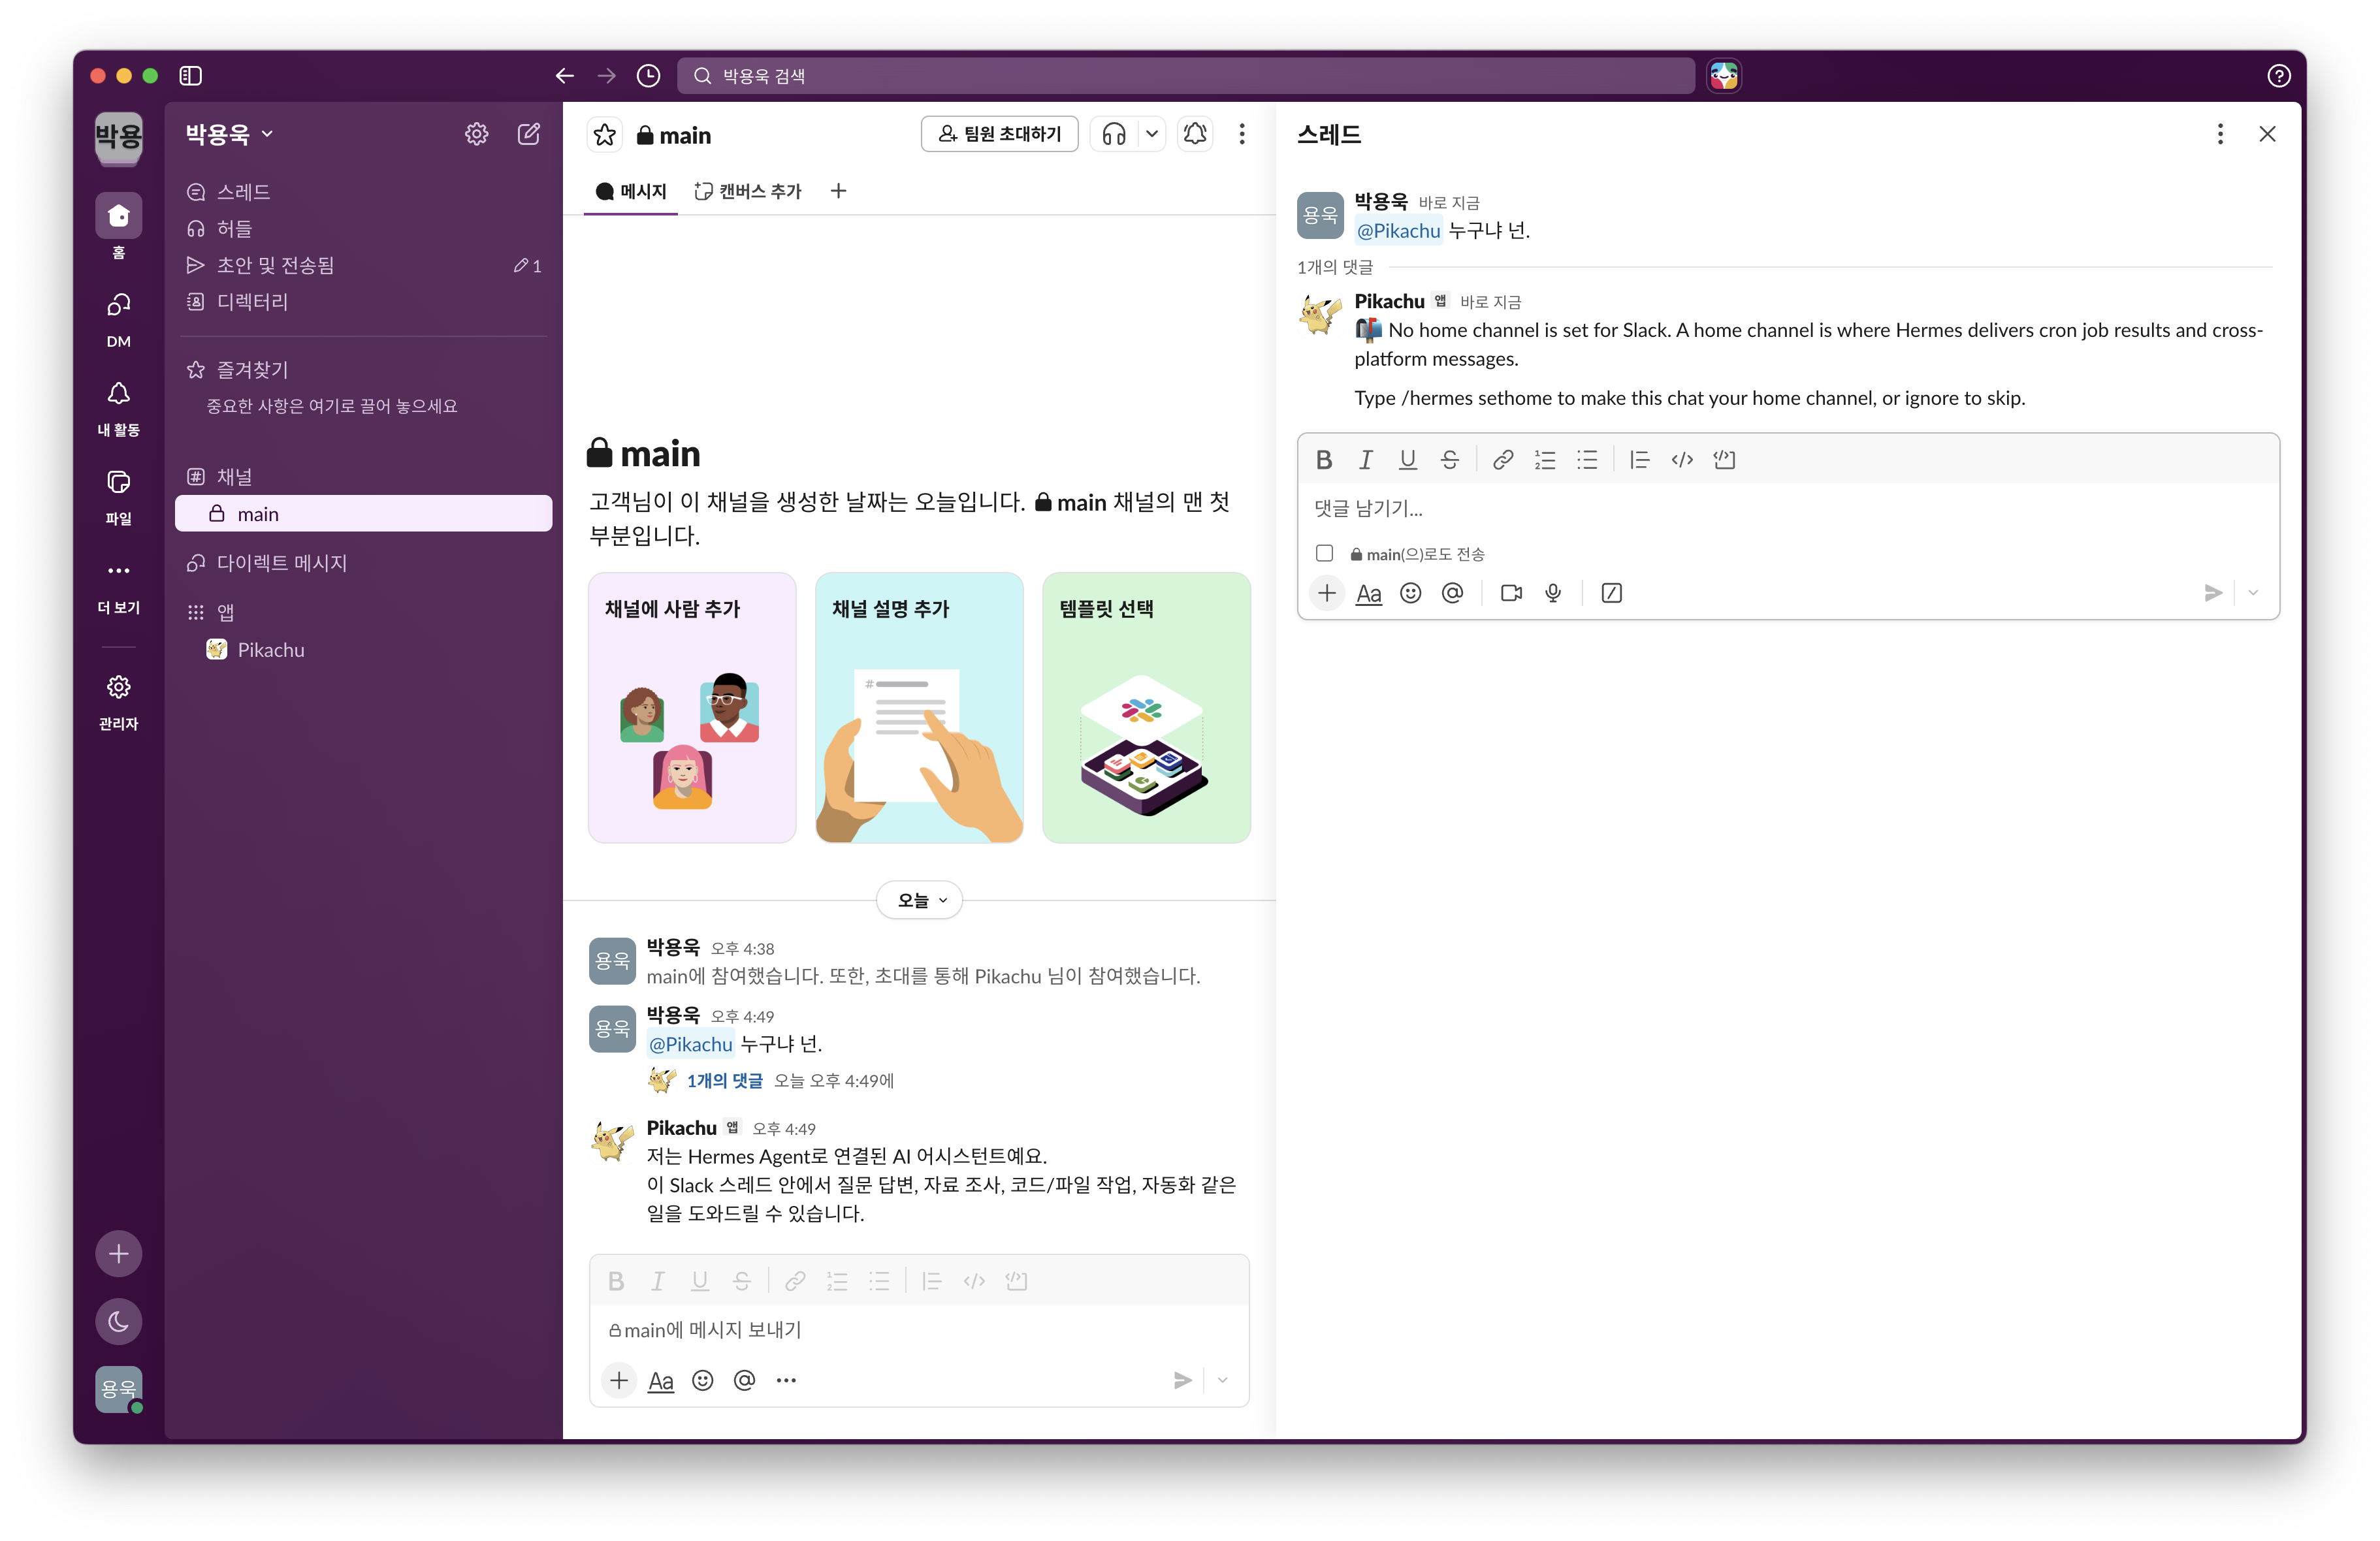The image size is (2380, 1541).
Task: Record a video clip in thread reply
Action: click(1512, 593)
